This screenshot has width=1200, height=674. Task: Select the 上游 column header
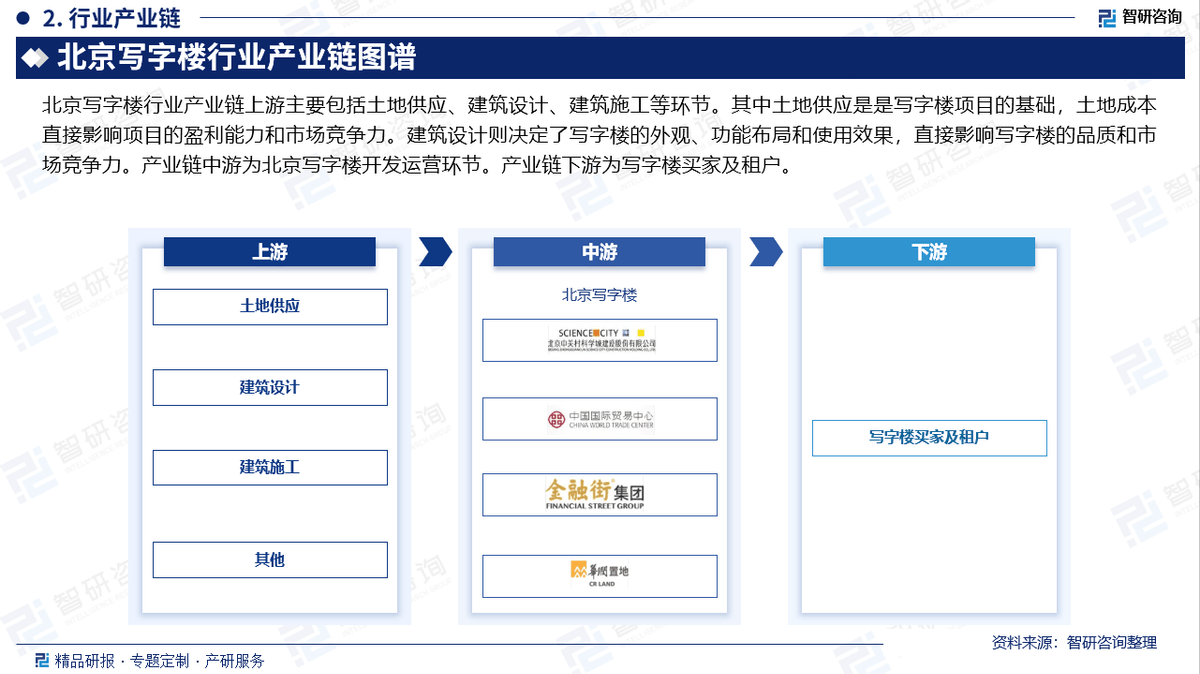point(269,252)
